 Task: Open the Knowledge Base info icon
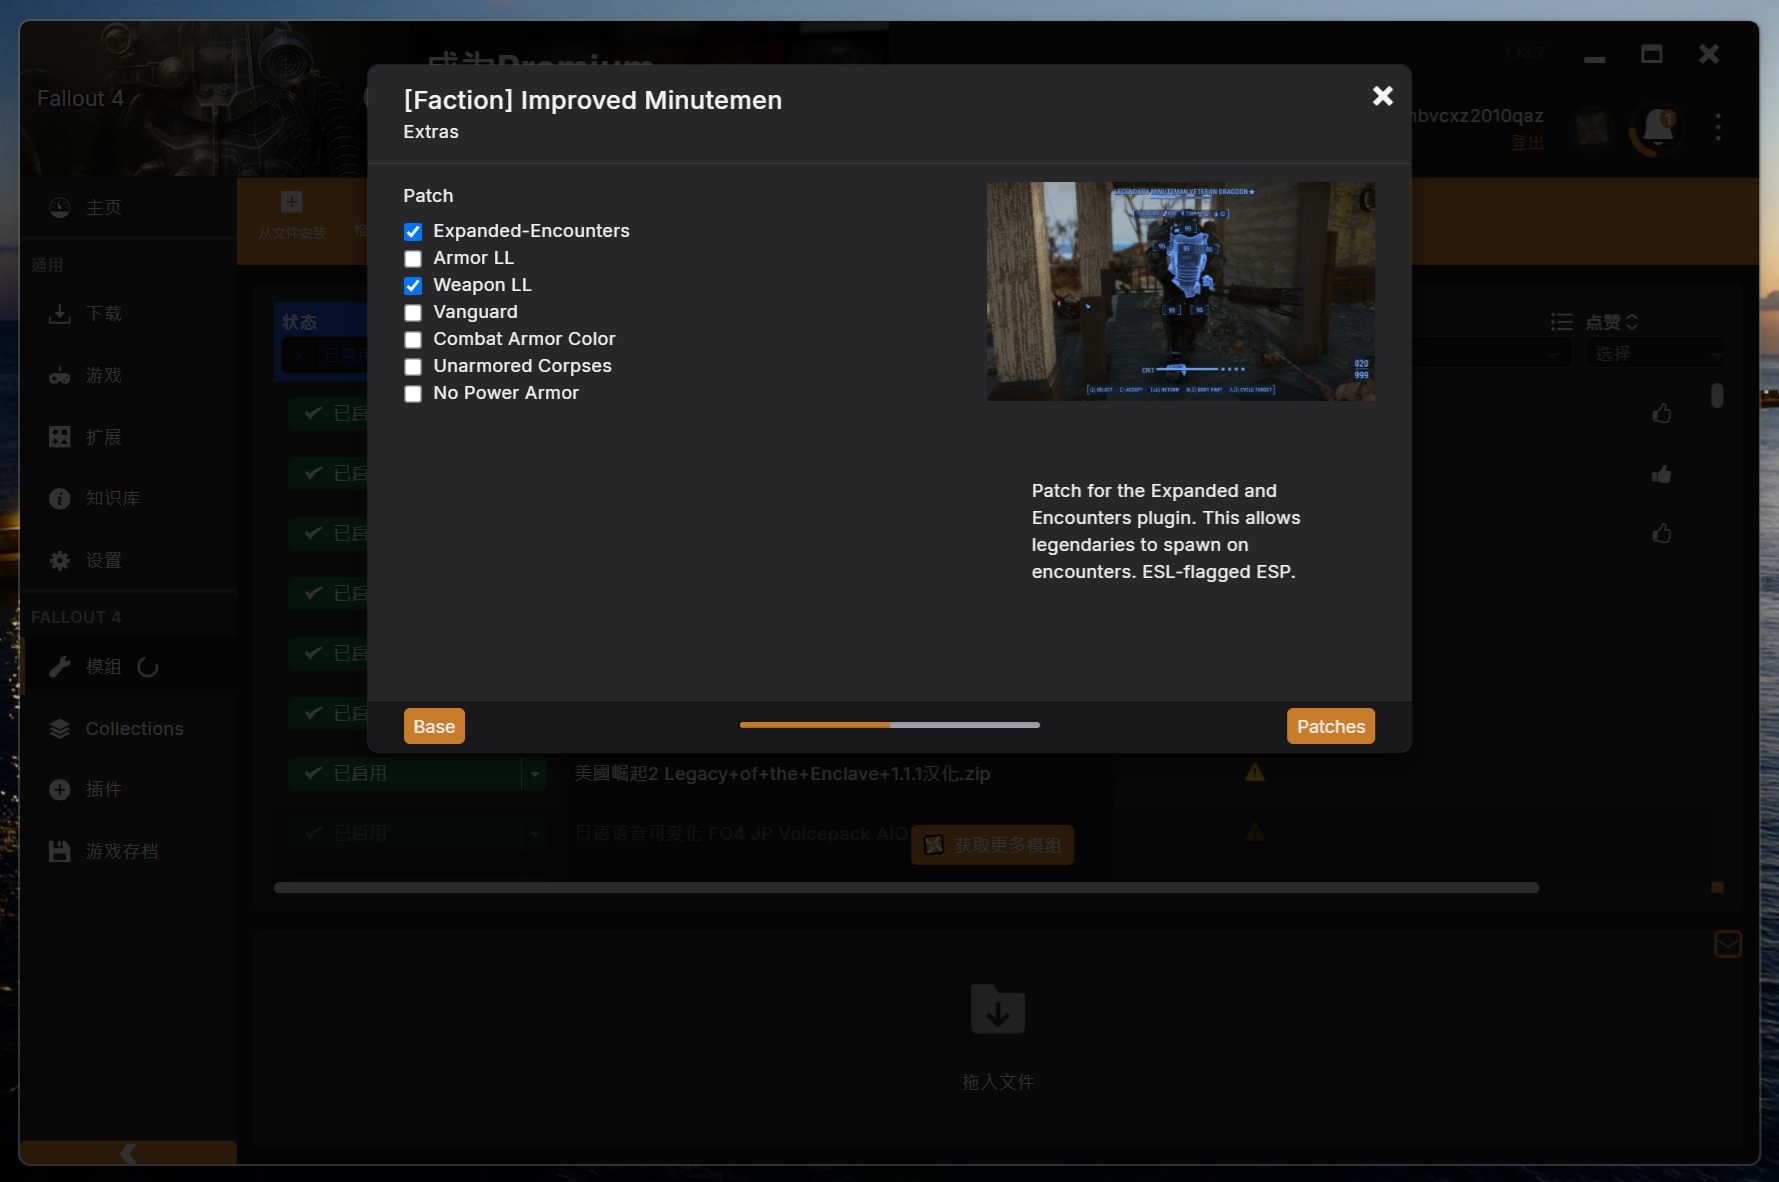tap(60, 498)
